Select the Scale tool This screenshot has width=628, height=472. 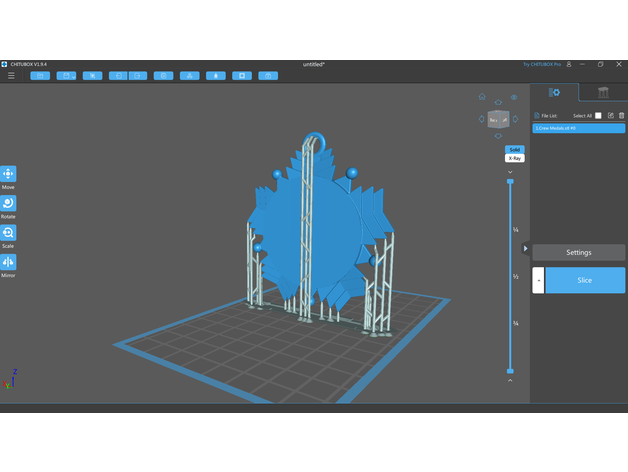[8, 233]
